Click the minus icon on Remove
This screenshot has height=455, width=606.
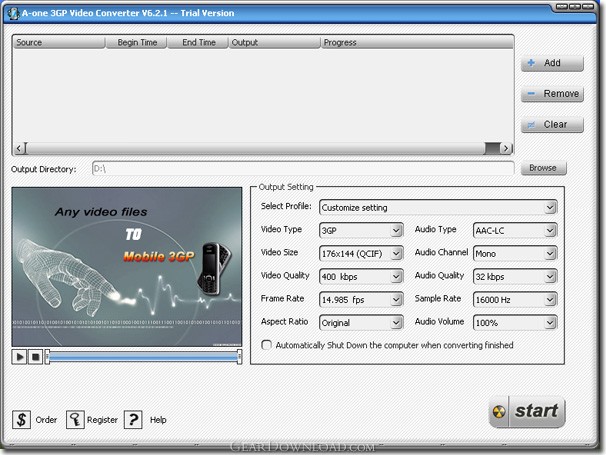coord(531,94)
